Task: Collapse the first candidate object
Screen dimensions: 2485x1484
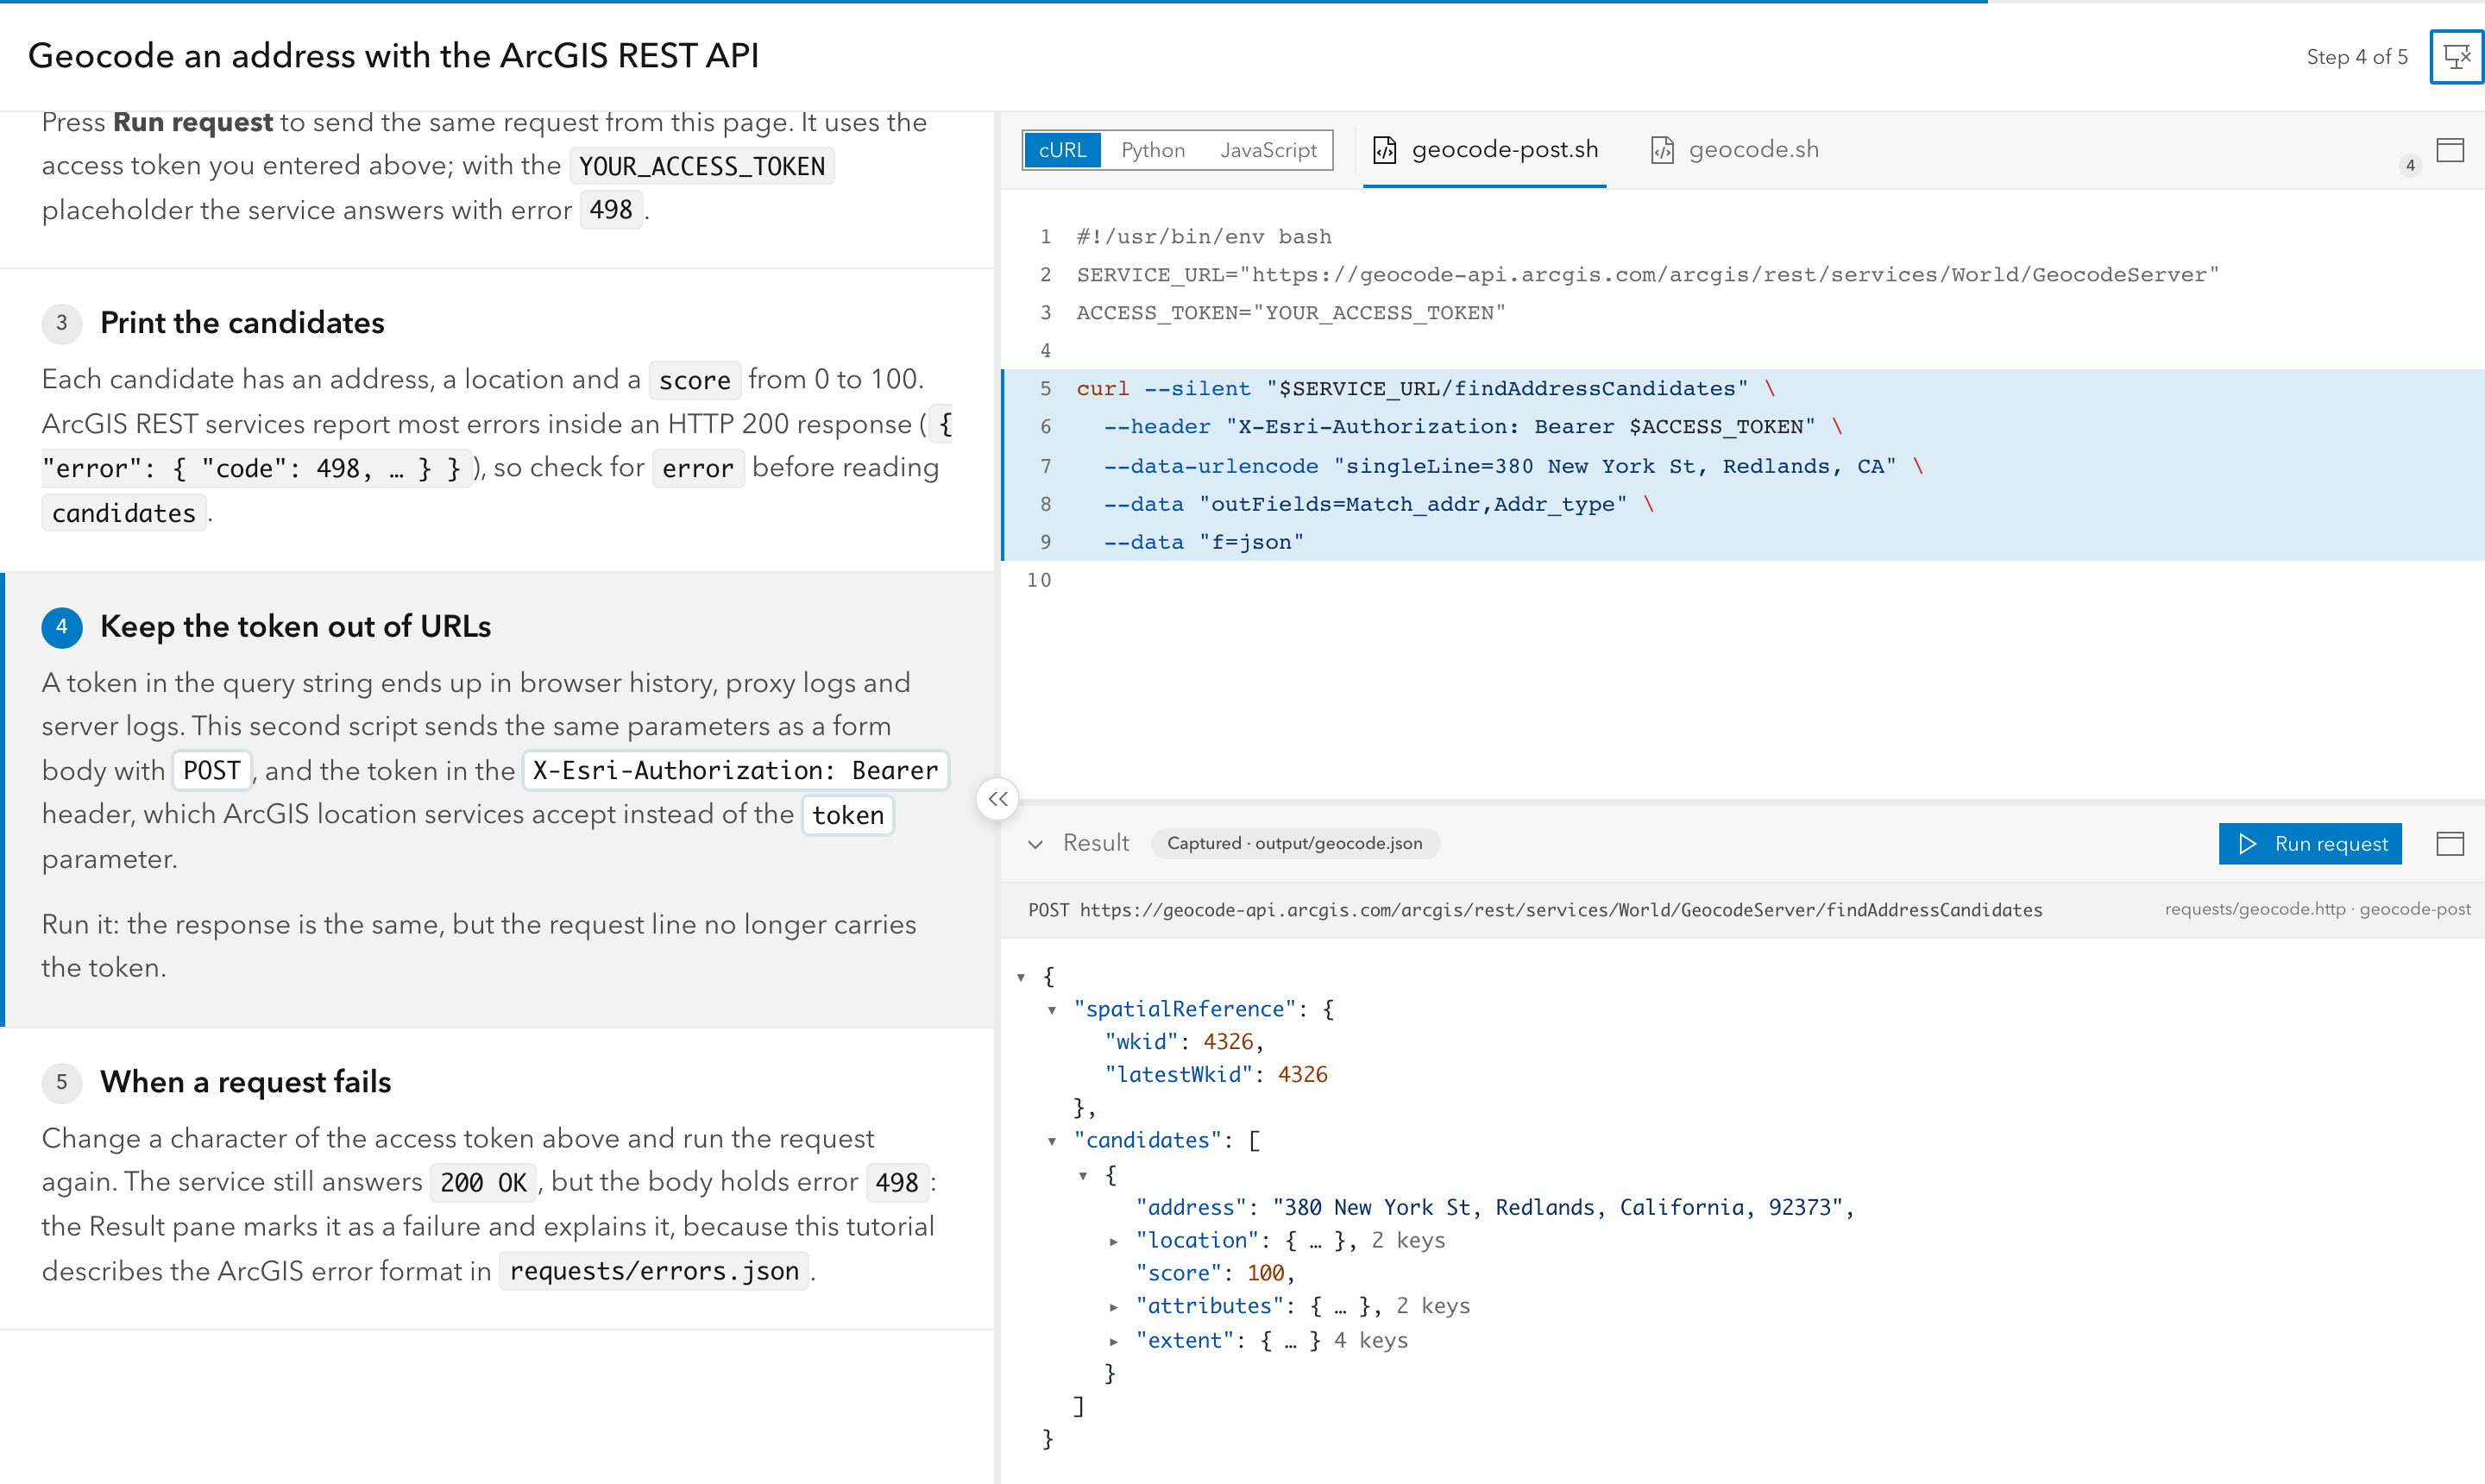Action: point(1083,1175)
